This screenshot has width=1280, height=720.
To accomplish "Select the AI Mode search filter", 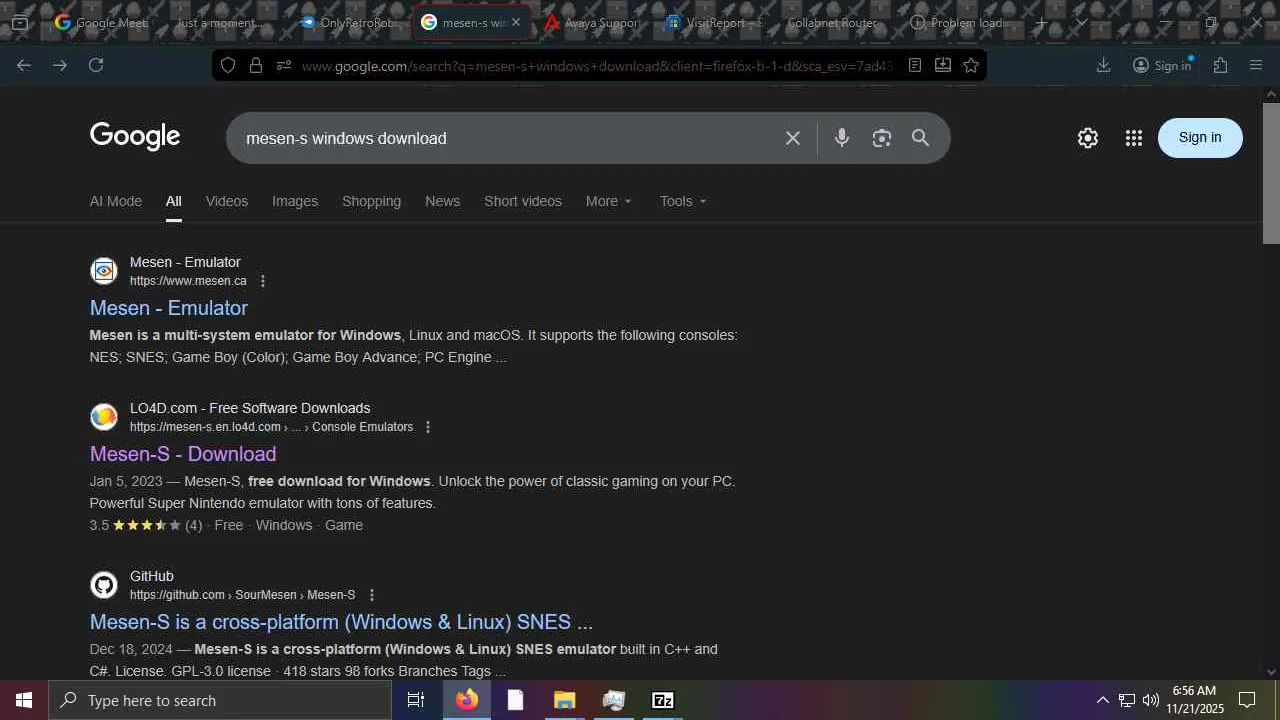I will [x=116, y=201].
